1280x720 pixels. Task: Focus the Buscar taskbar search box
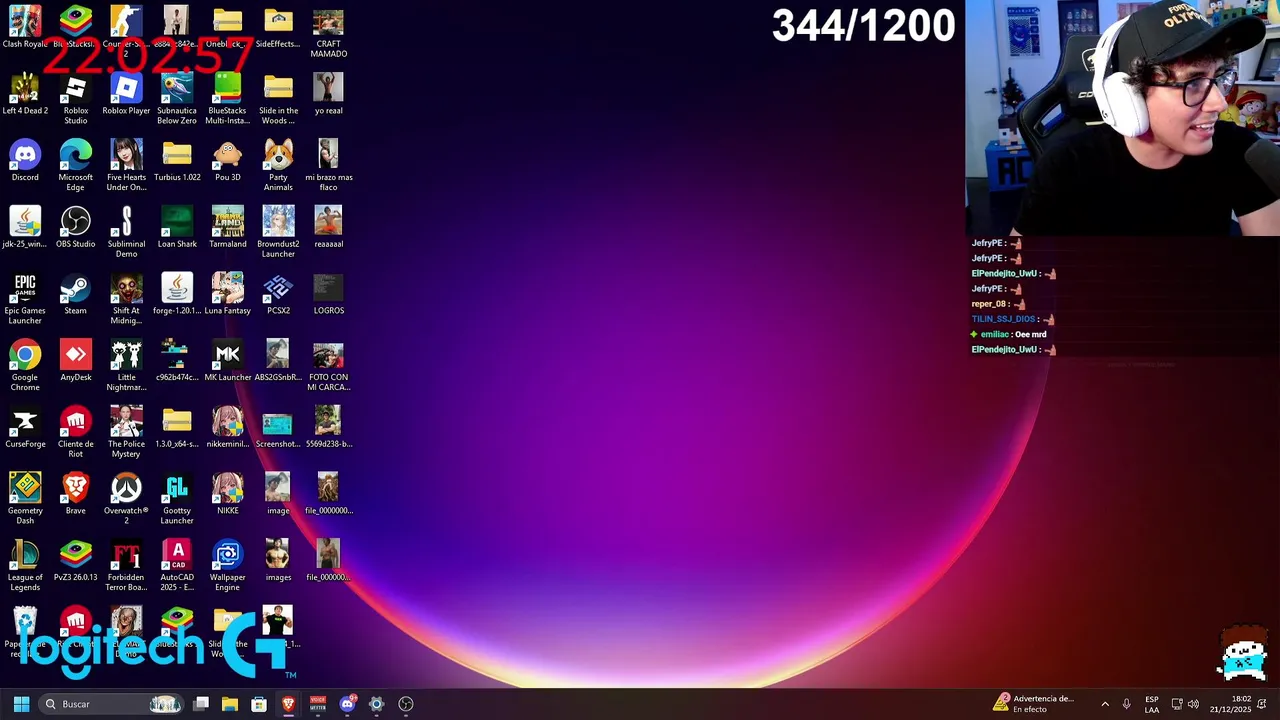tap(113, 704)
